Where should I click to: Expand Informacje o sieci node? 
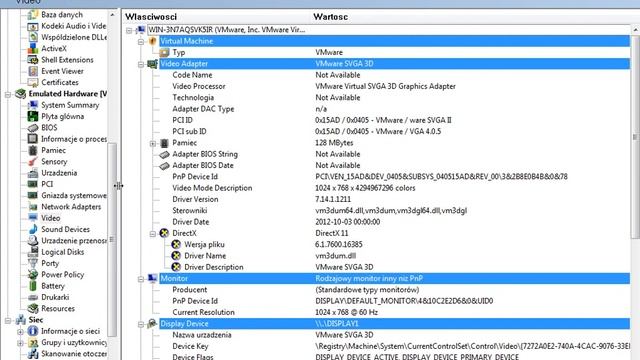pyautogui.click(x=20, y=332)
